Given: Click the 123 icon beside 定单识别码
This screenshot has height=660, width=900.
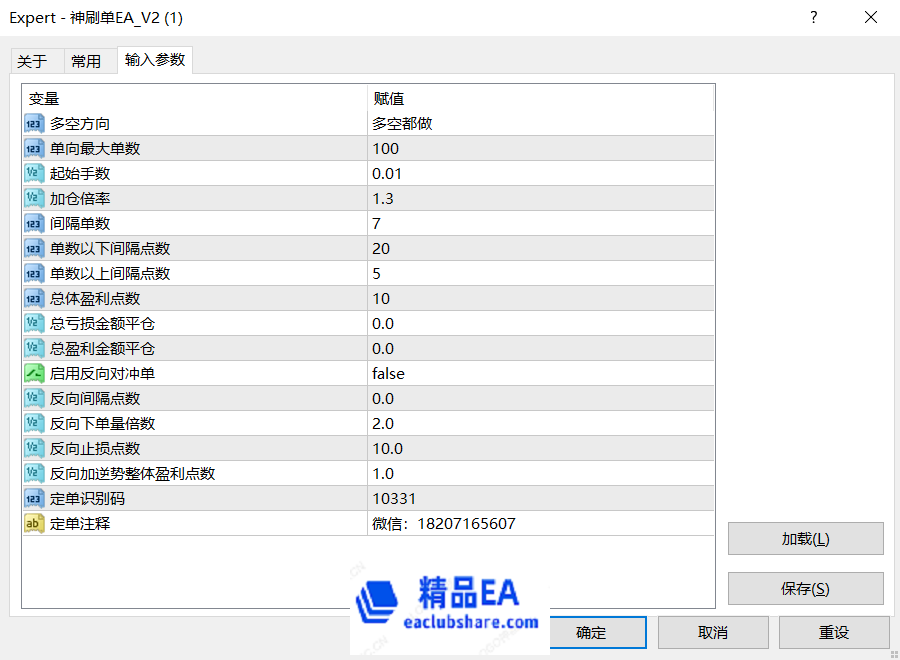Looking at the screenshot, I should pyautogui.click(x=33, y=498).
